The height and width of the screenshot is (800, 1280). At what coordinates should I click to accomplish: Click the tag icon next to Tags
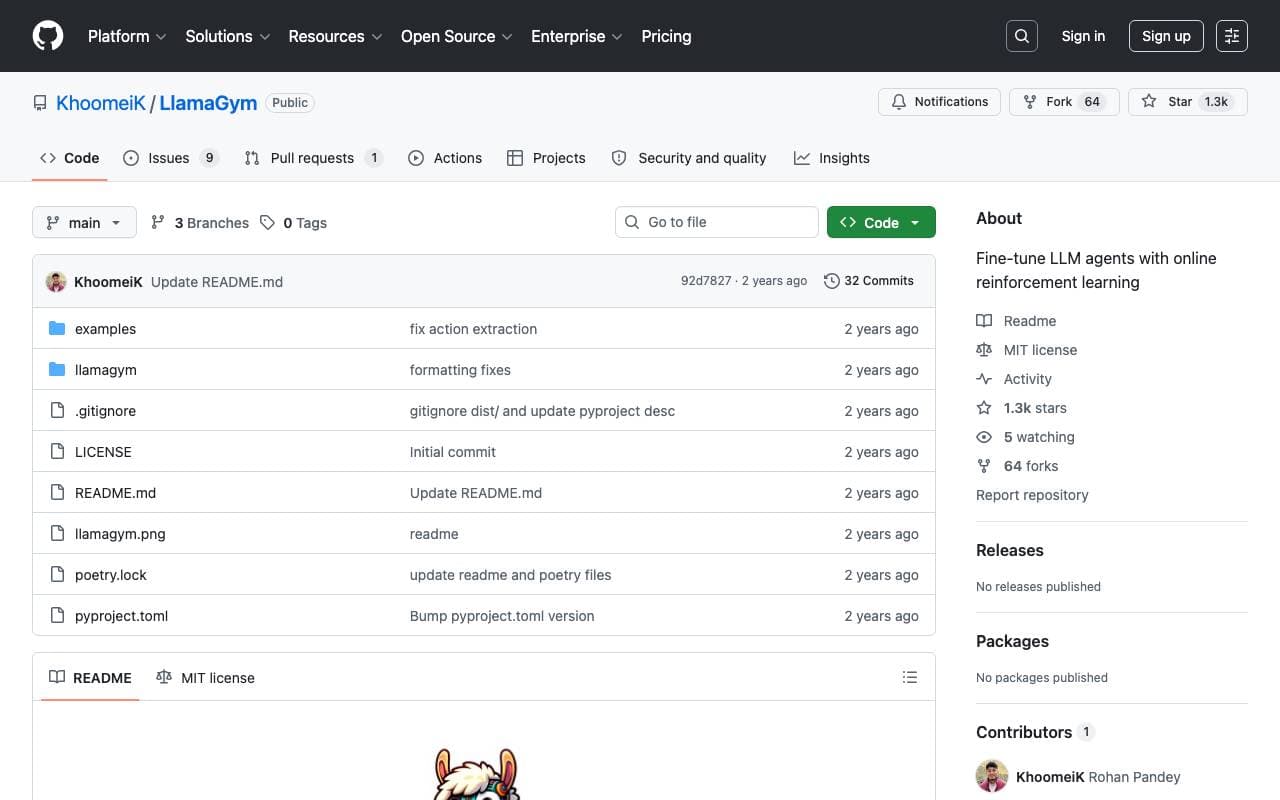coord(267,223)
